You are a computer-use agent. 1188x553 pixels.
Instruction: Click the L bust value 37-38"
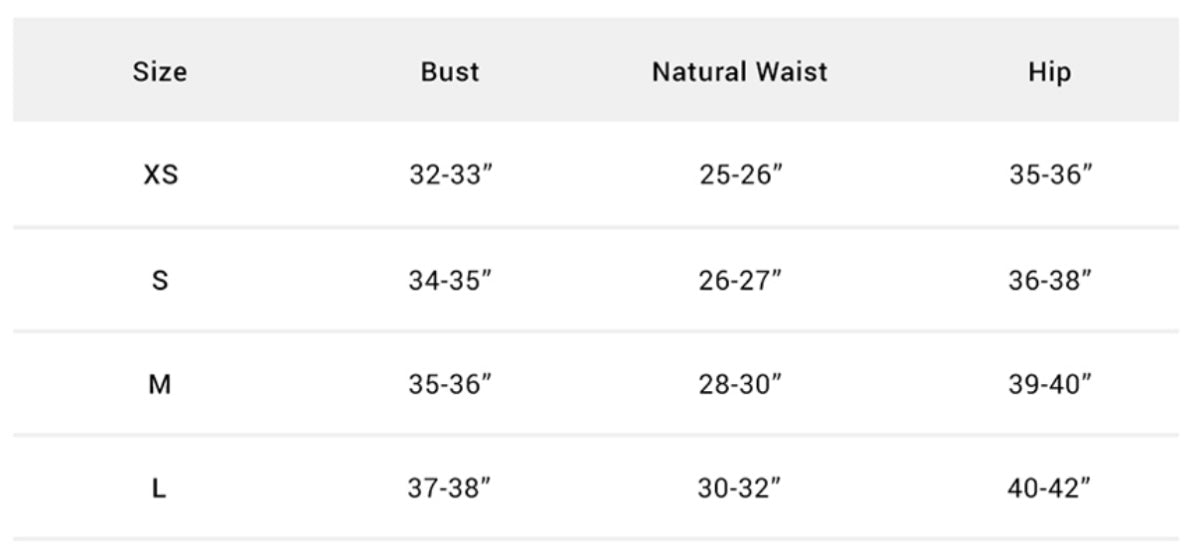450,488
